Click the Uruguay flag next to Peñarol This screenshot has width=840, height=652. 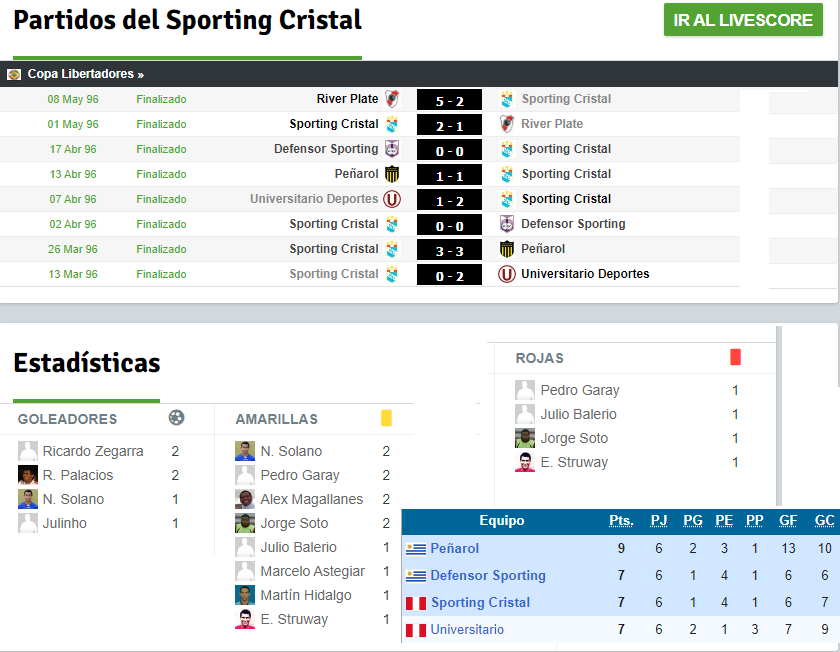pyautogui.click(x=416, y=549)
